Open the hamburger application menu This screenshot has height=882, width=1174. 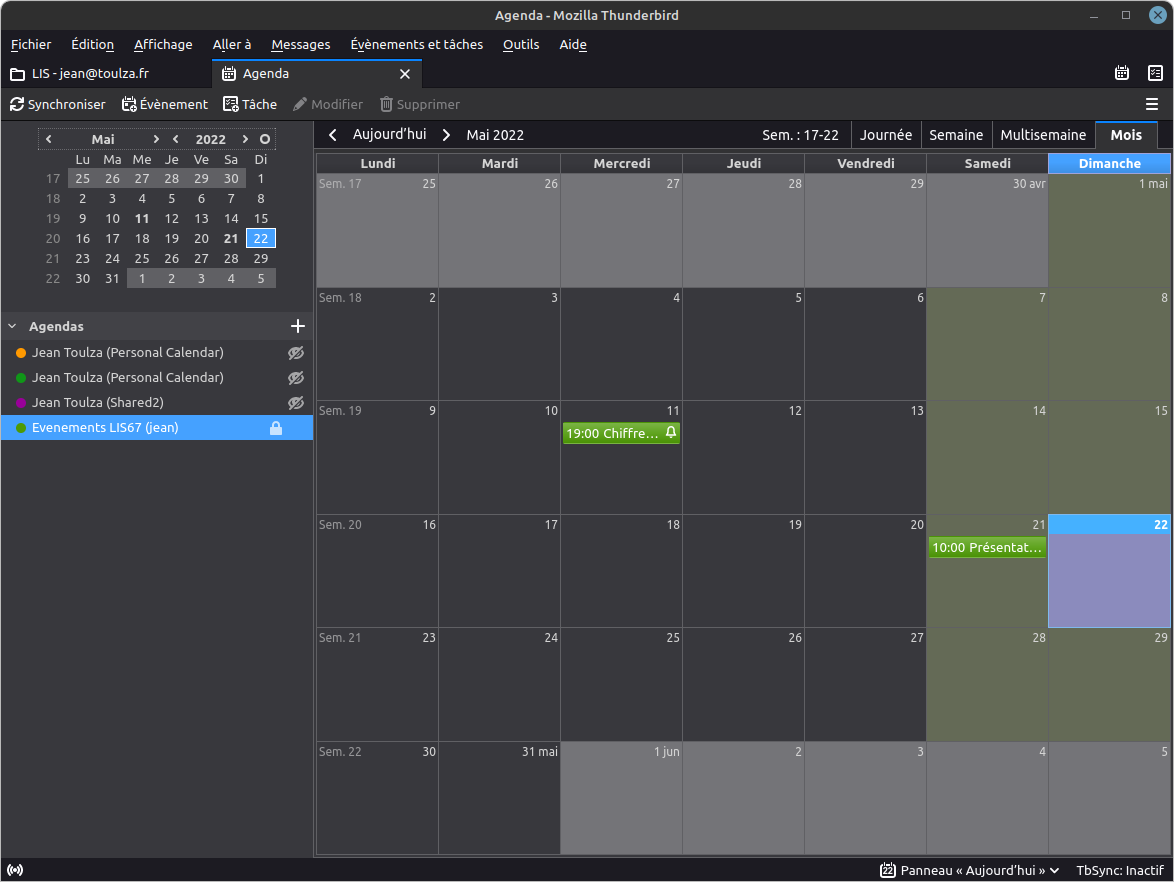tap(1152, 104)
